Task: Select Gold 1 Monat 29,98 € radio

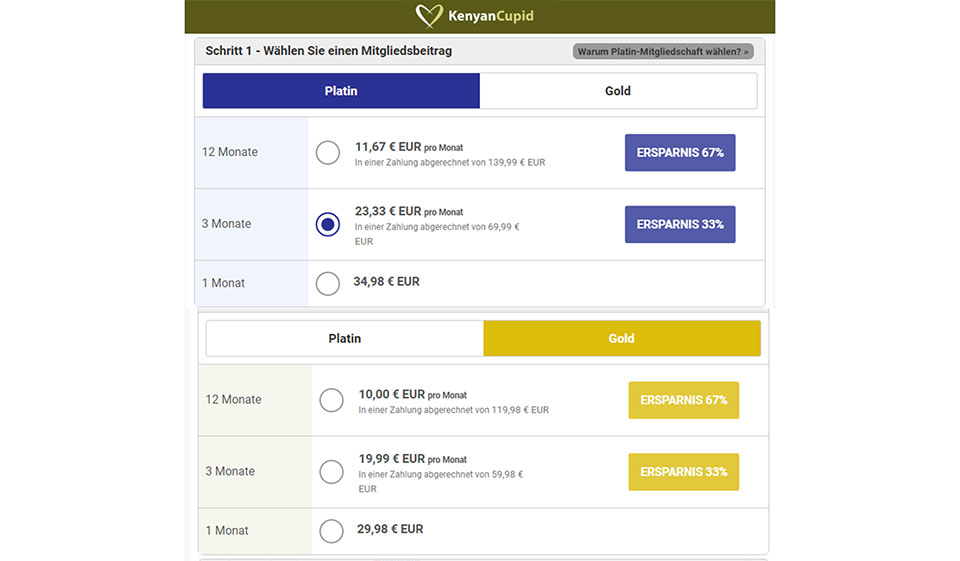Action: point(331,531)
